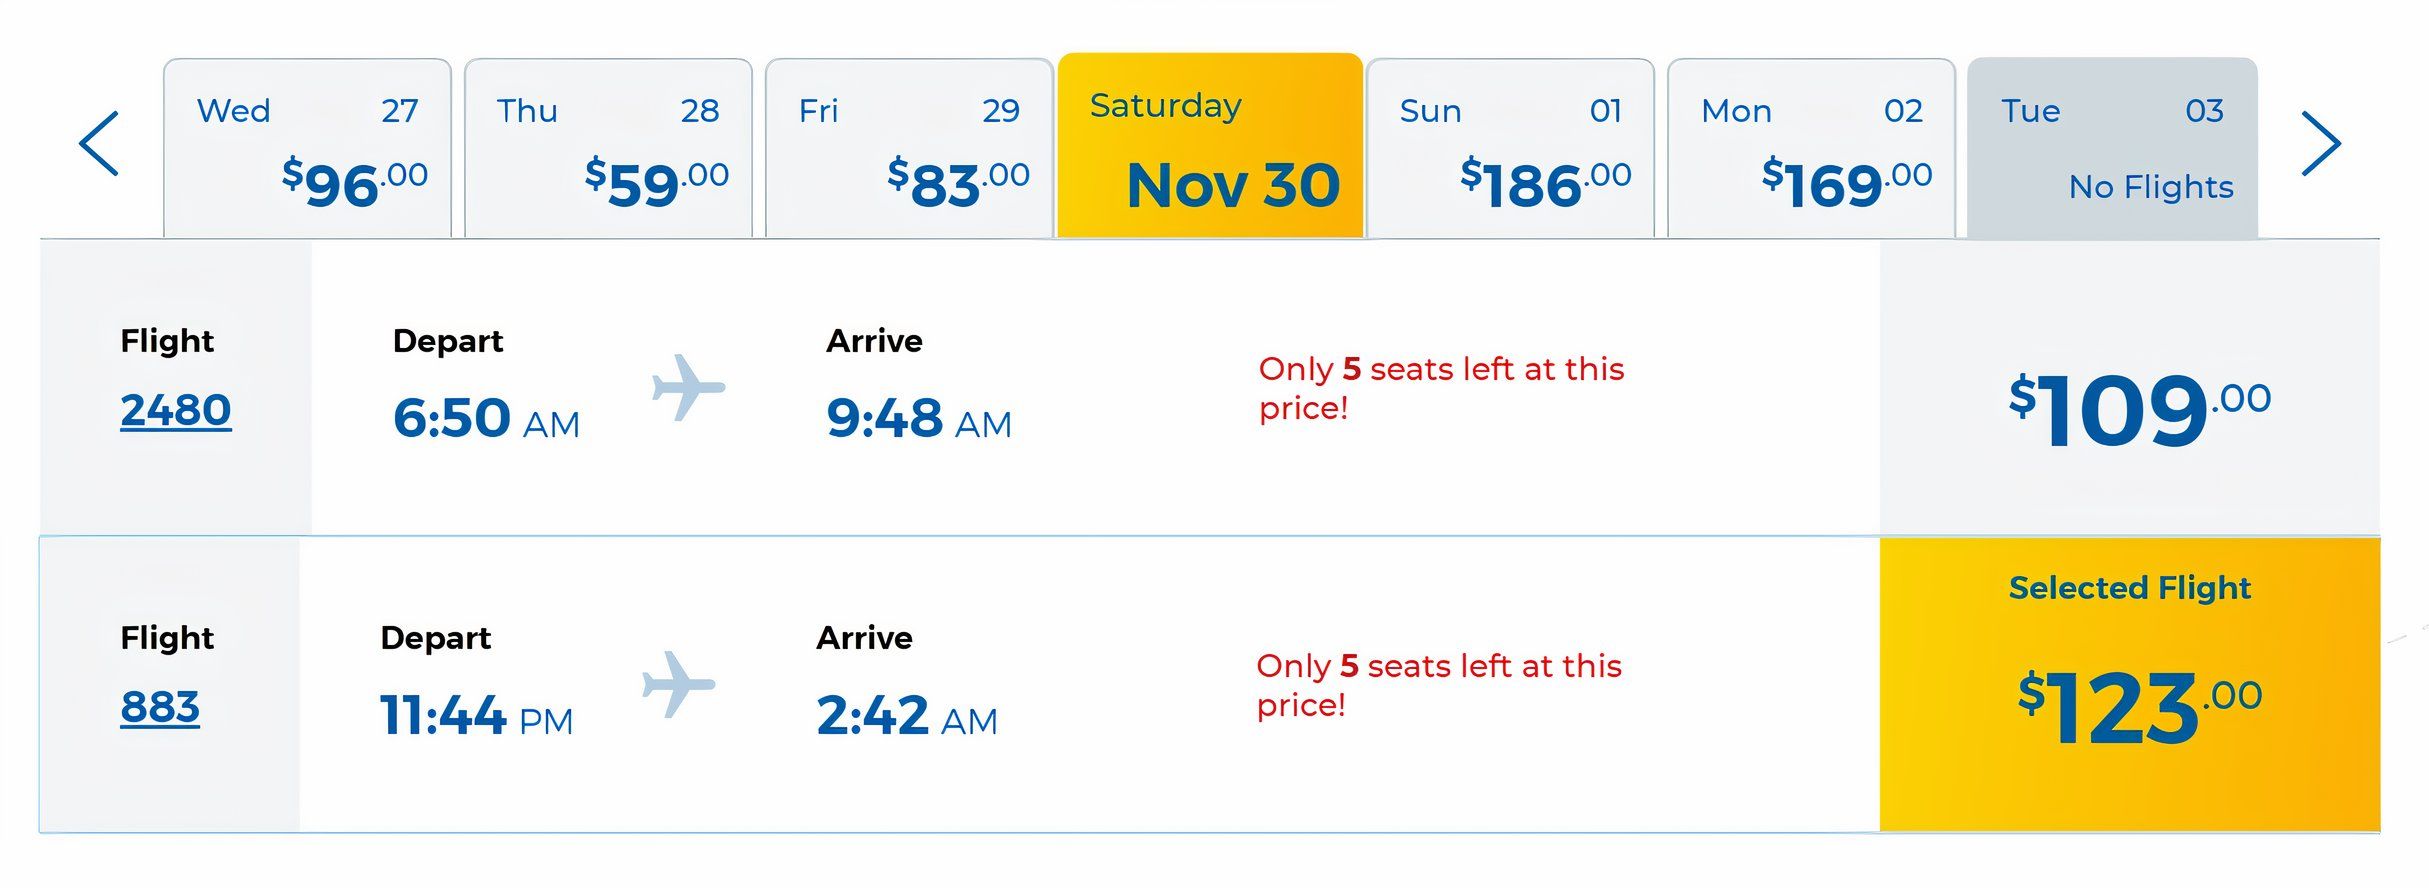
Task: Select the Wed 27 date card
Action: tap(307, 147)
